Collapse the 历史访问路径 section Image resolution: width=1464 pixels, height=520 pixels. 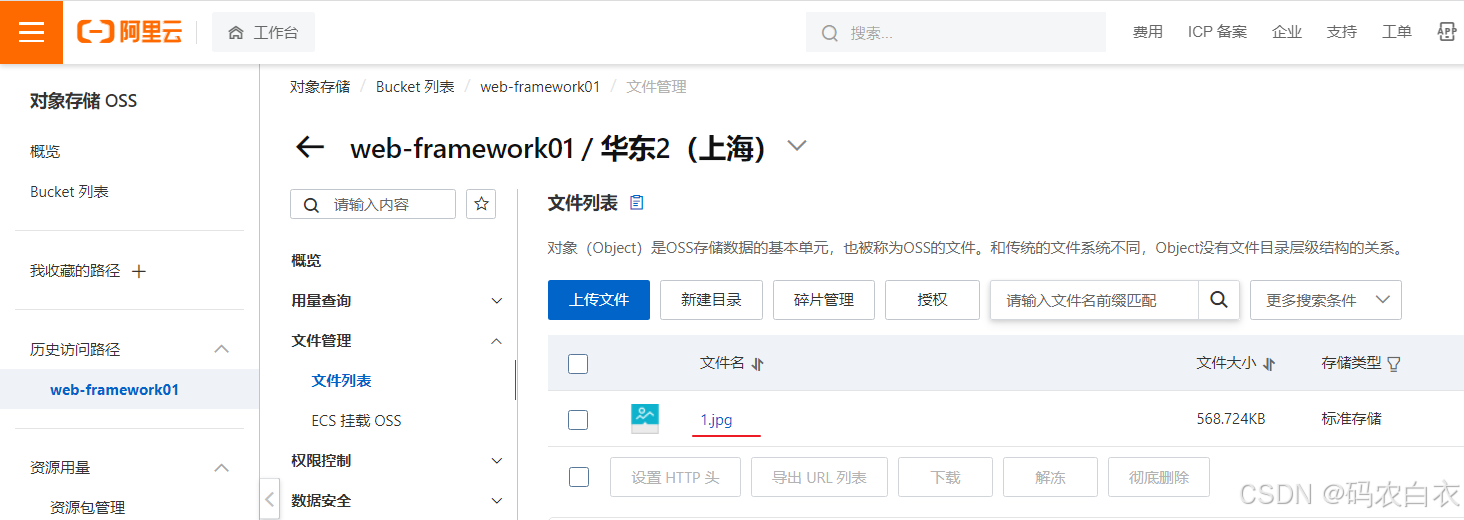pos(222,349)
